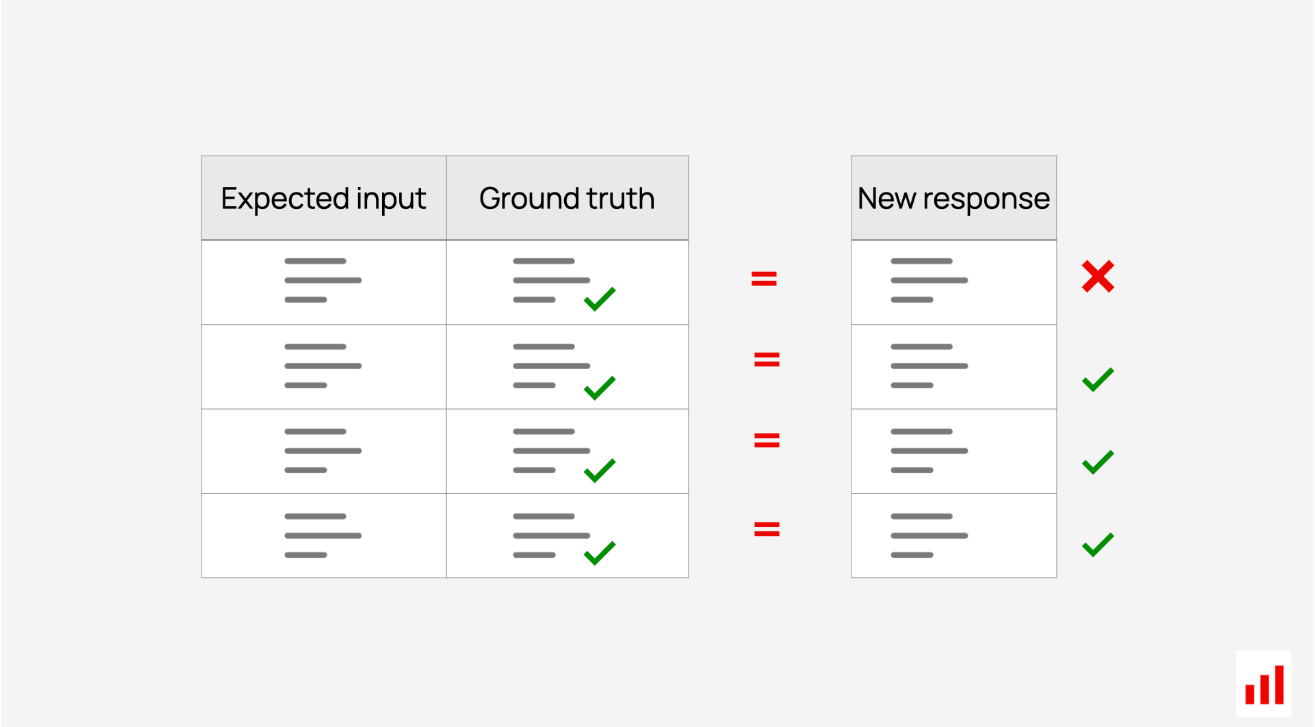
Task: Click green checkmark beside second New response row
Action: 1098,379
